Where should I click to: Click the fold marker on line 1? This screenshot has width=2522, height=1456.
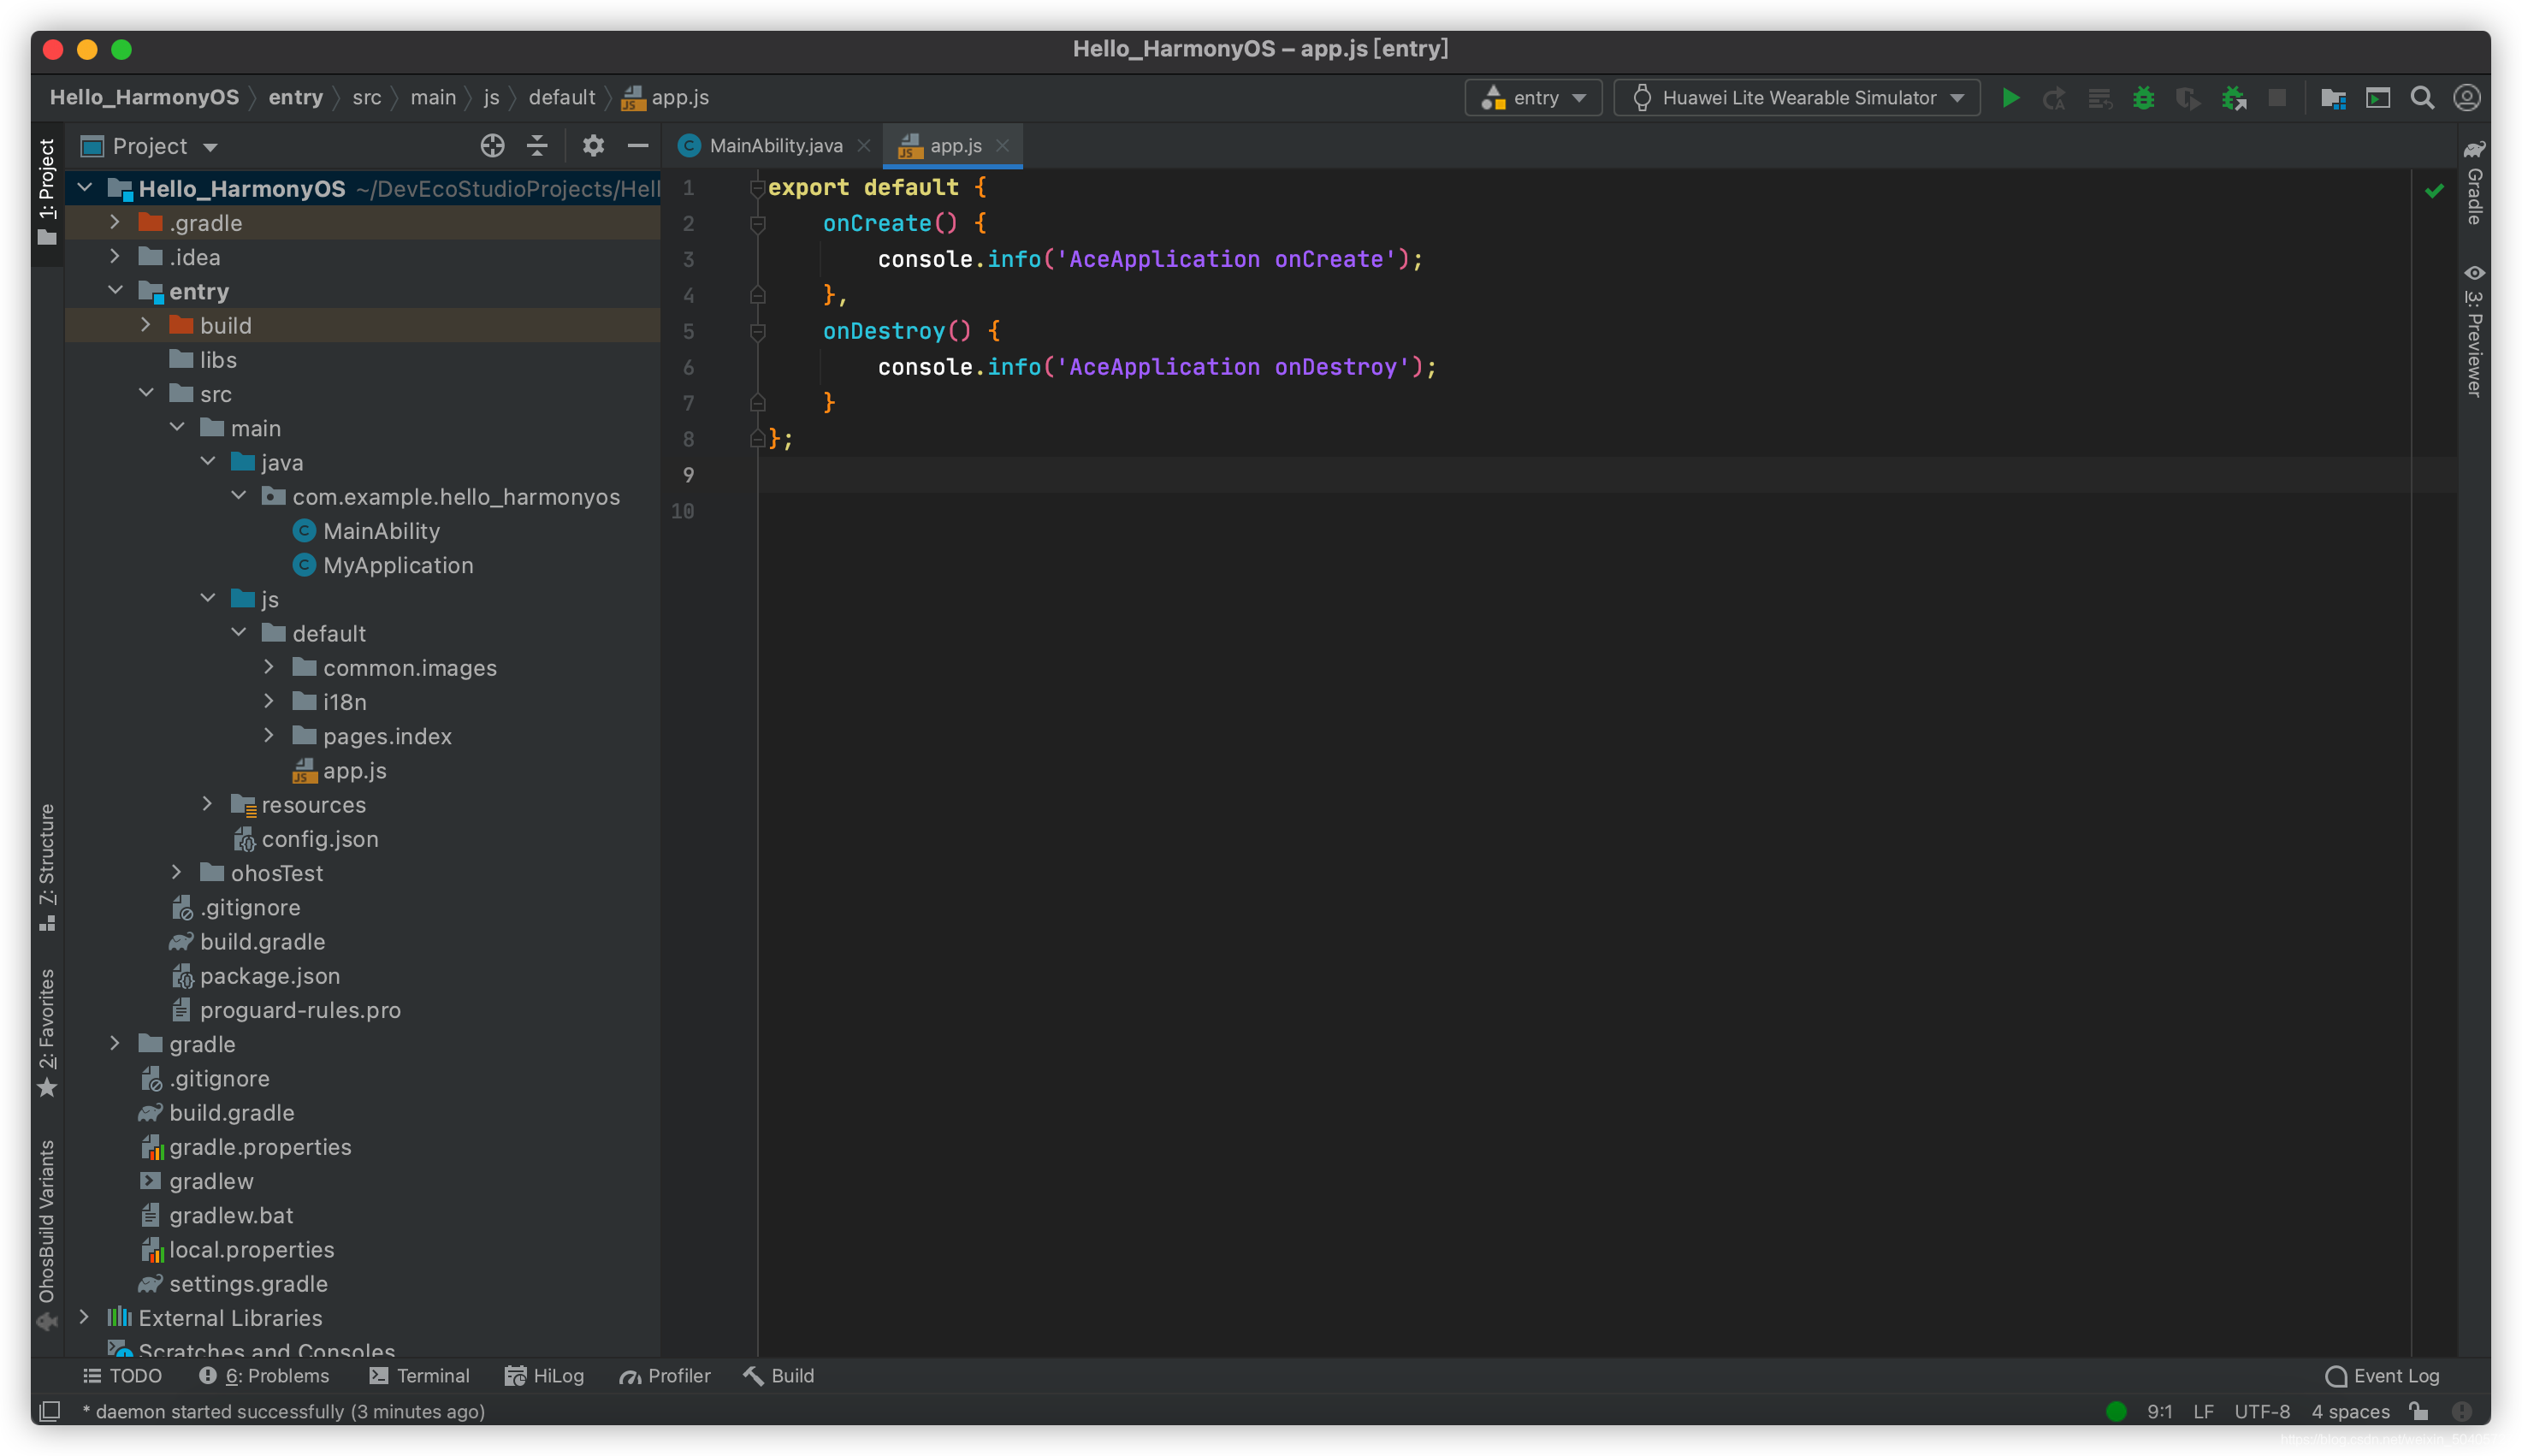tap(757, 188)
